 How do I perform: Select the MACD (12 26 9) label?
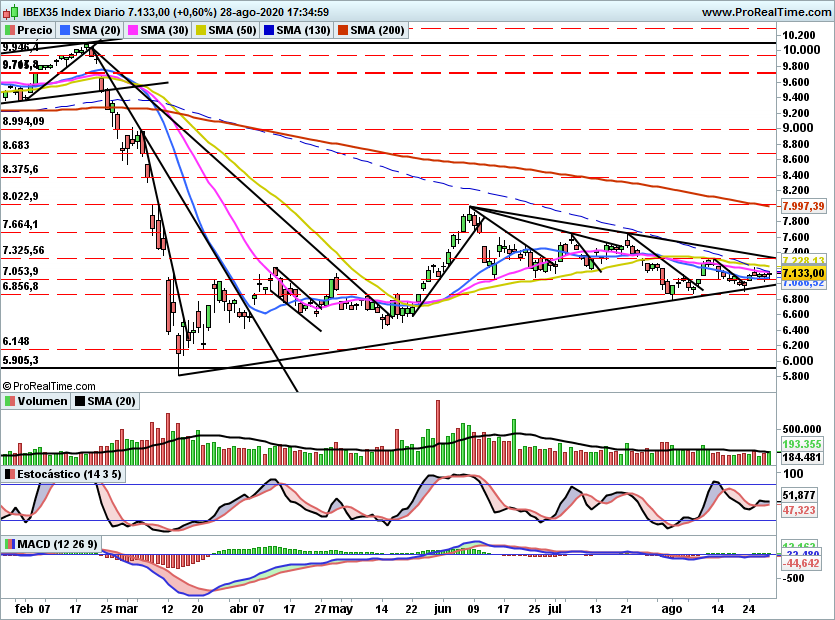(58, 544)
